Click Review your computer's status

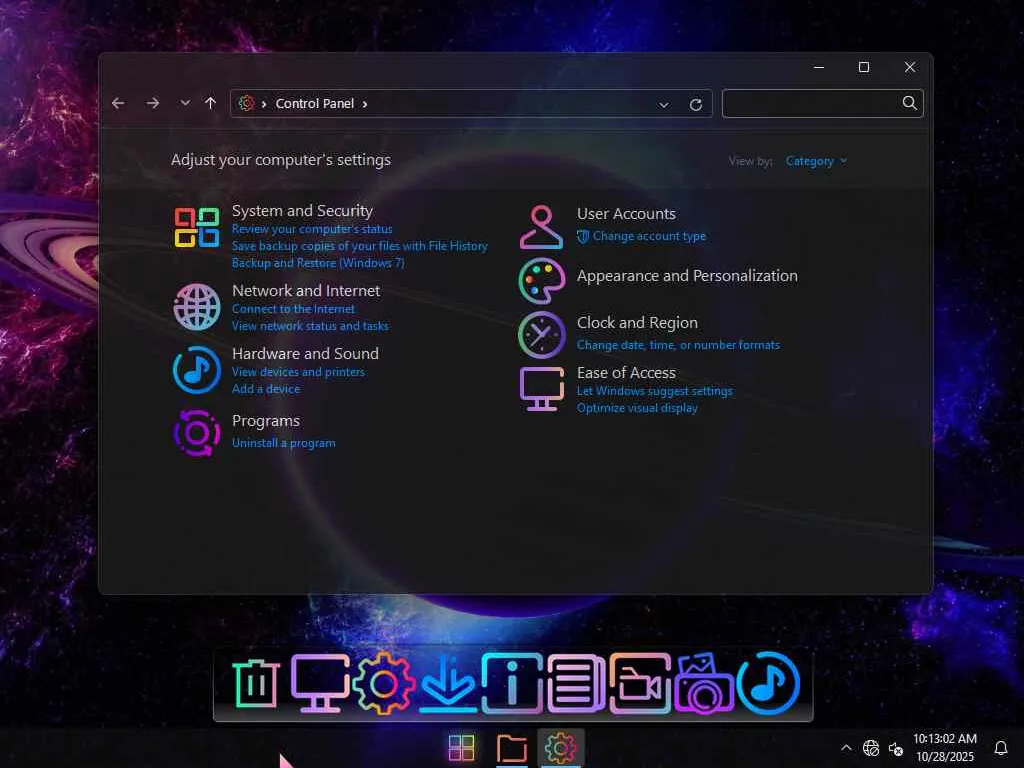point(312,229)
